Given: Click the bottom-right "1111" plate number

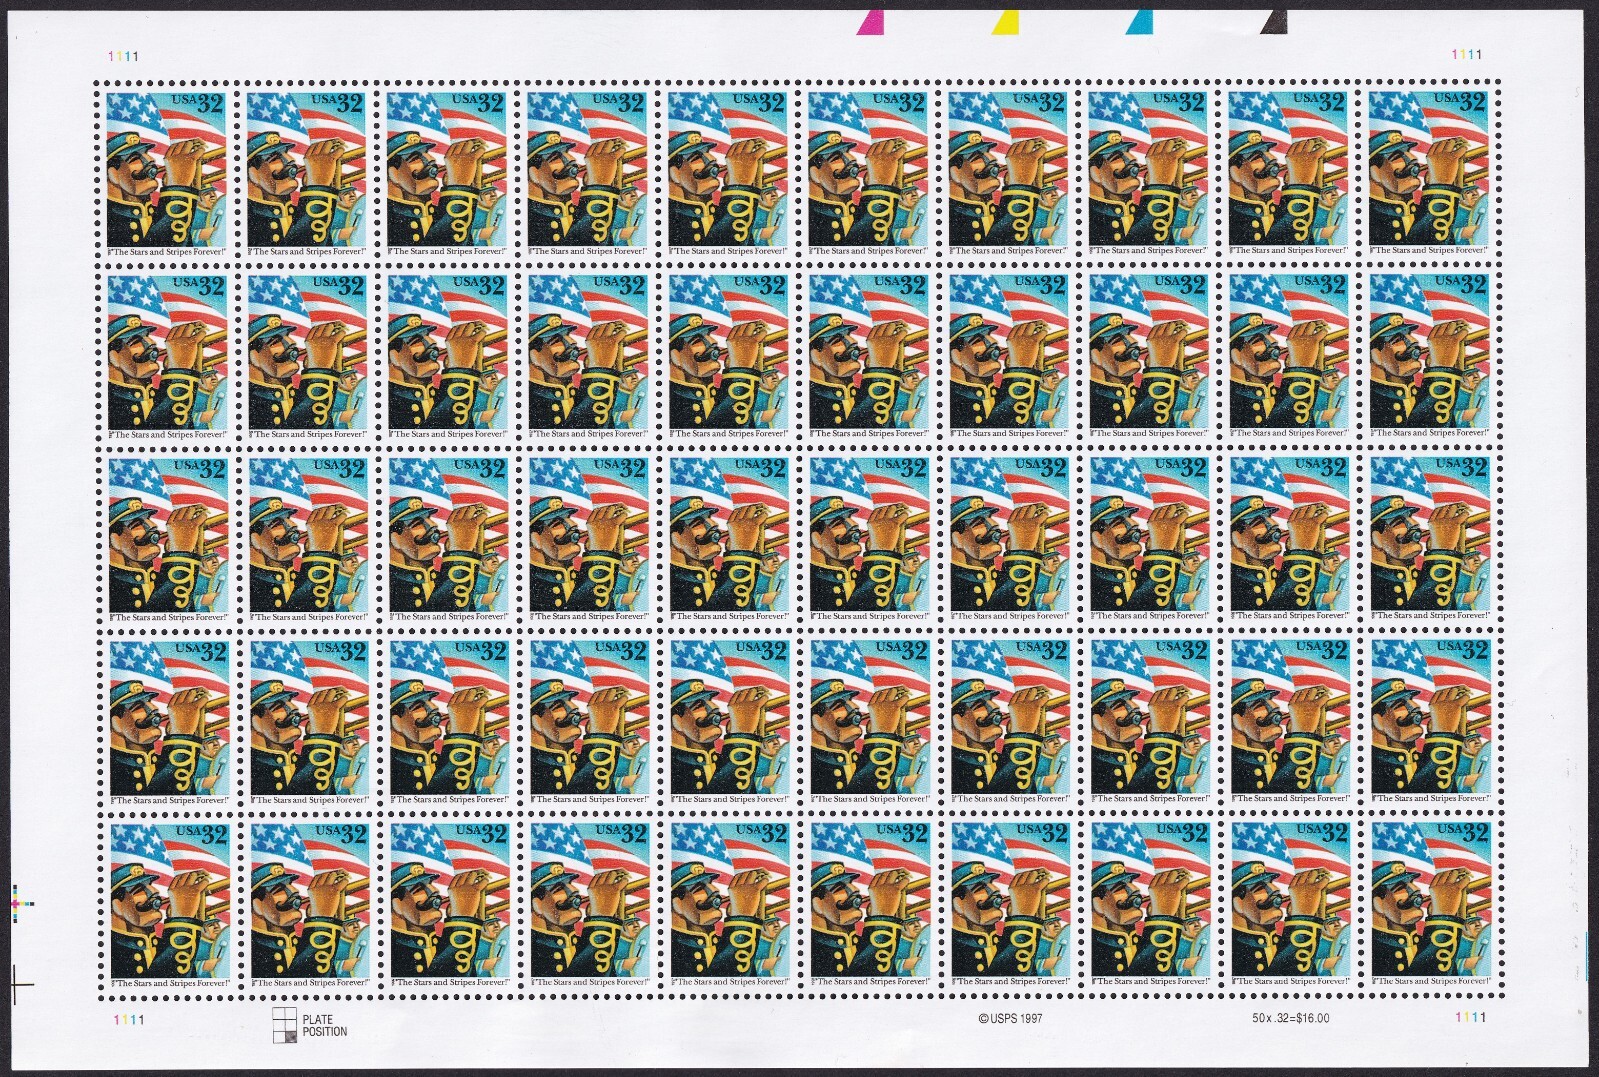Looking at the screenshot, I should click(x=1471, y=1018).
